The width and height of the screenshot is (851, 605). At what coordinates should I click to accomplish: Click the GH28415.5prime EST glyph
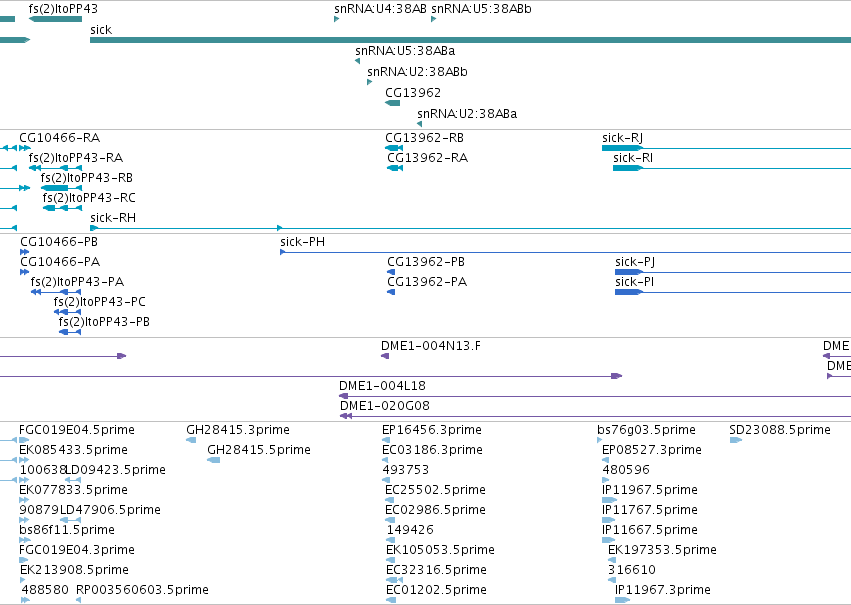pos(214,460)
